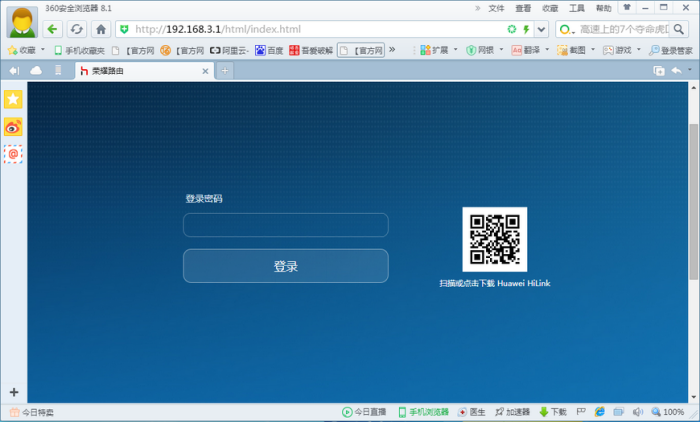
Task: Mute with the speaker icon in status bar
Action: [638, 412]
